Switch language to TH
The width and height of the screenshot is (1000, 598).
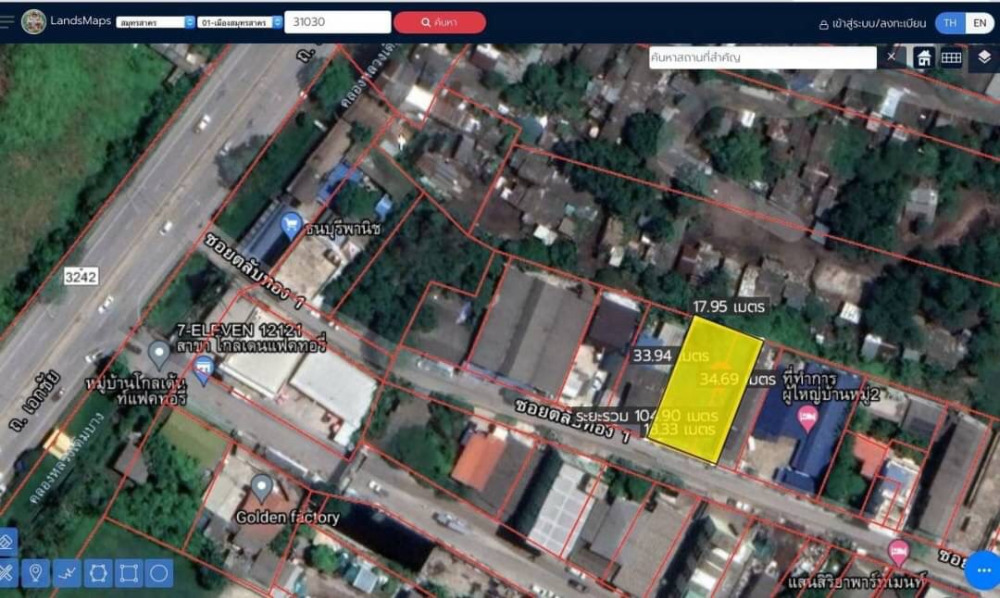950,23
